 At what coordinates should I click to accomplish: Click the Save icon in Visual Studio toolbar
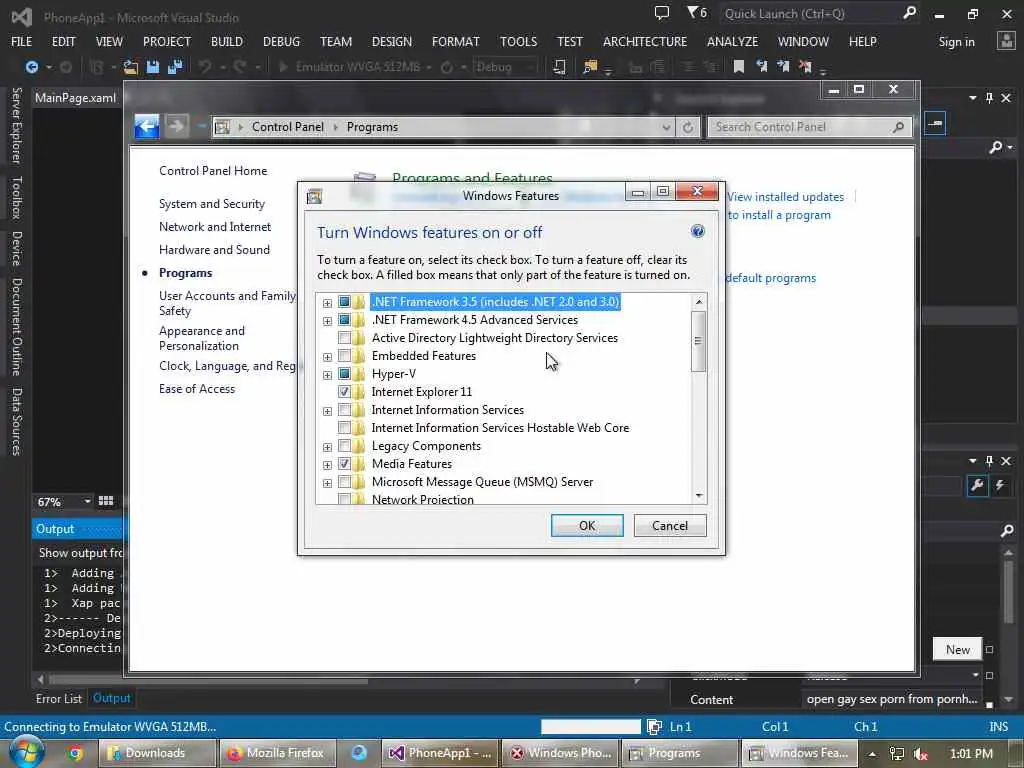[153, 67]
